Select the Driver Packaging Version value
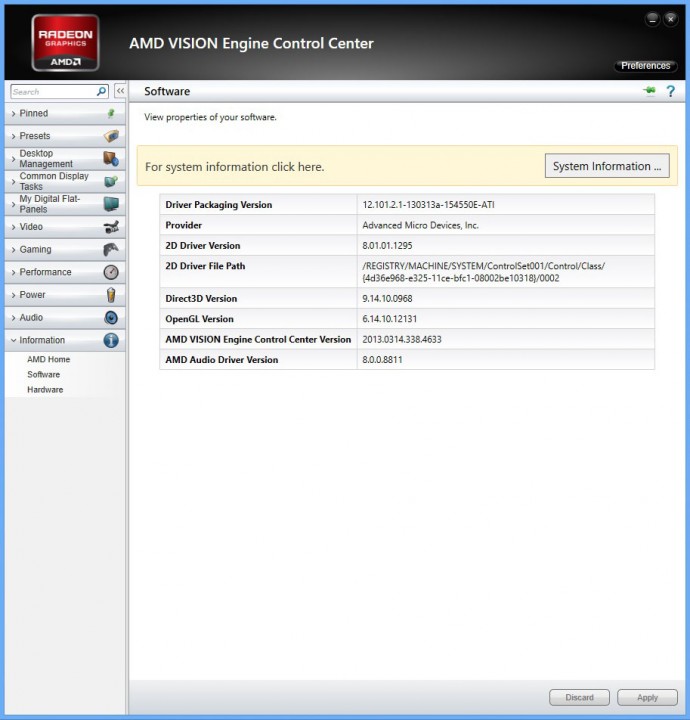690x720 pixels. pos(428,205)
